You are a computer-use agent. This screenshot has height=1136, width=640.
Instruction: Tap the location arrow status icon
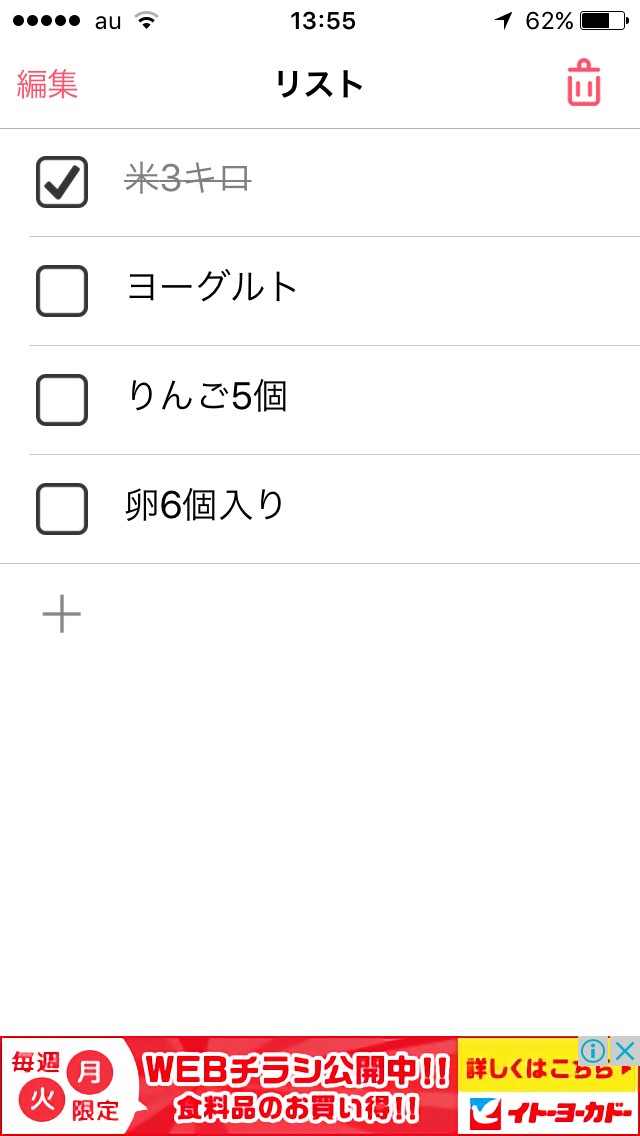tap(503, 20)
